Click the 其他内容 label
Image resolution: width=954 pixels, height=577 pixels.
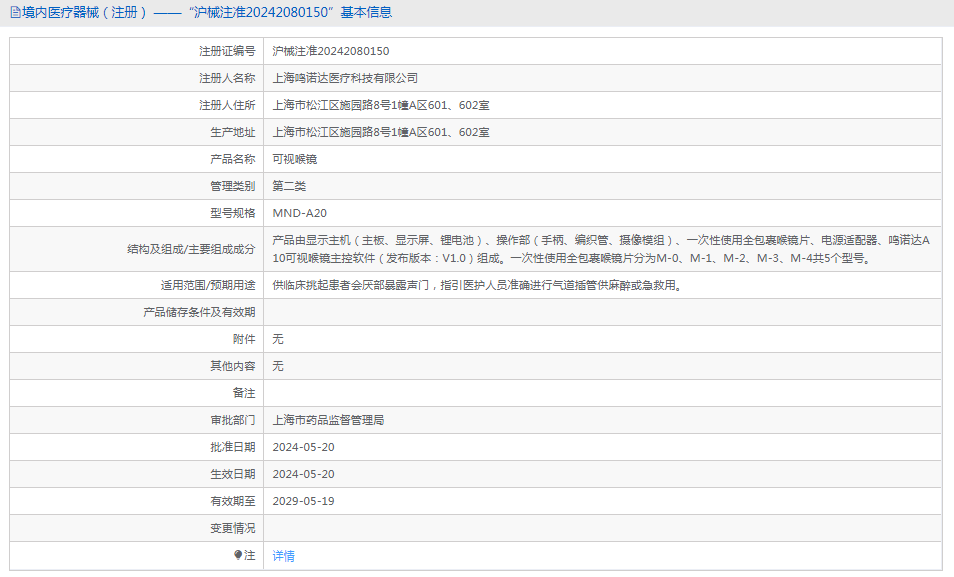tap(232, 366)
